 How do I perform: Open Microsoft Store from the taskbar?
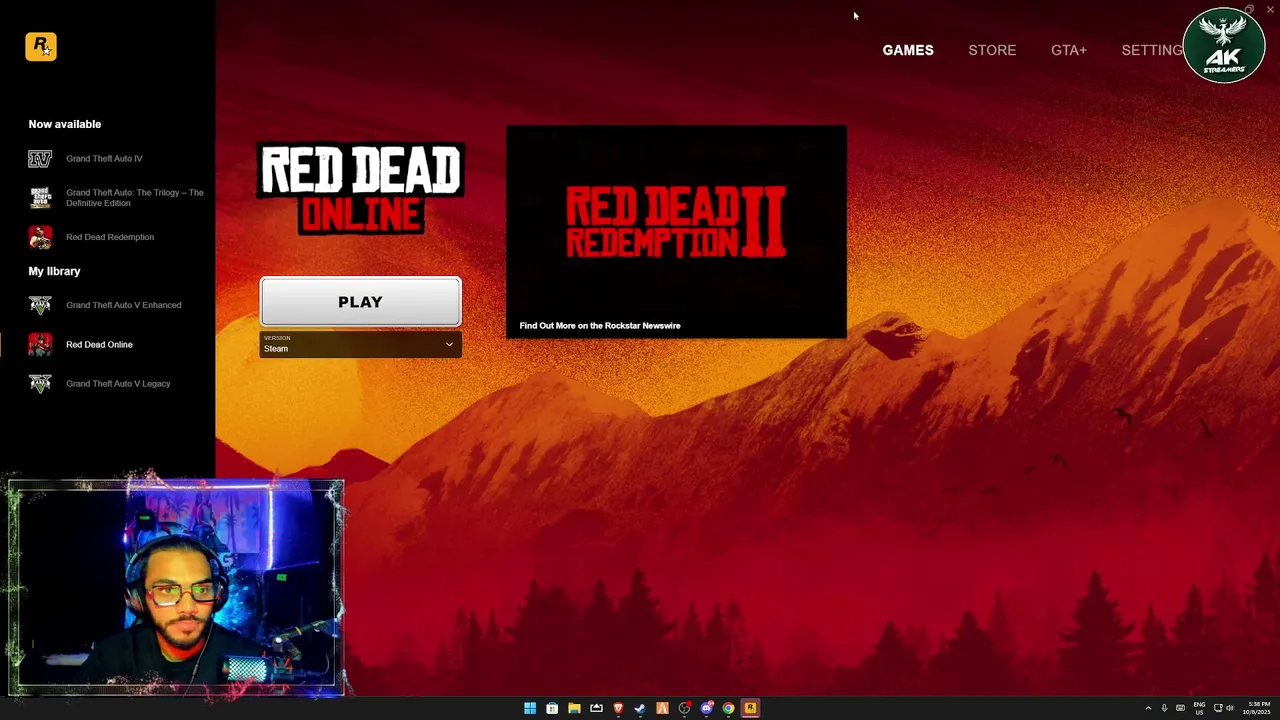click(x=552, y=708)
